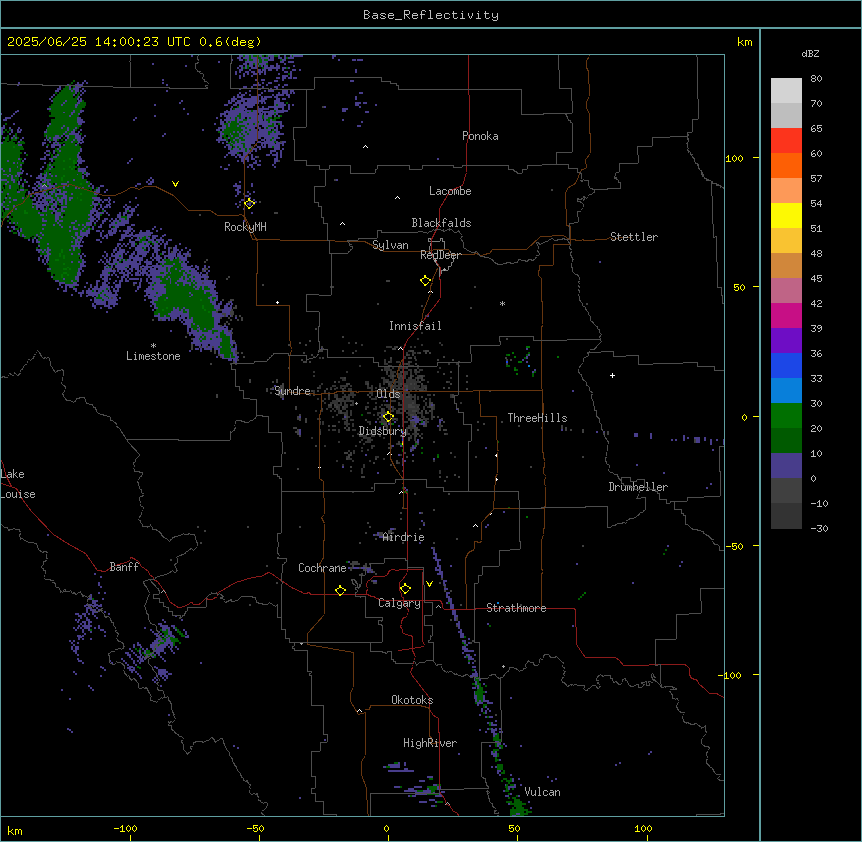Select the bright yellow swatch in dBZ legend
Image resolution: width=862 pixels, height=842 pixels.
[786, 216]
